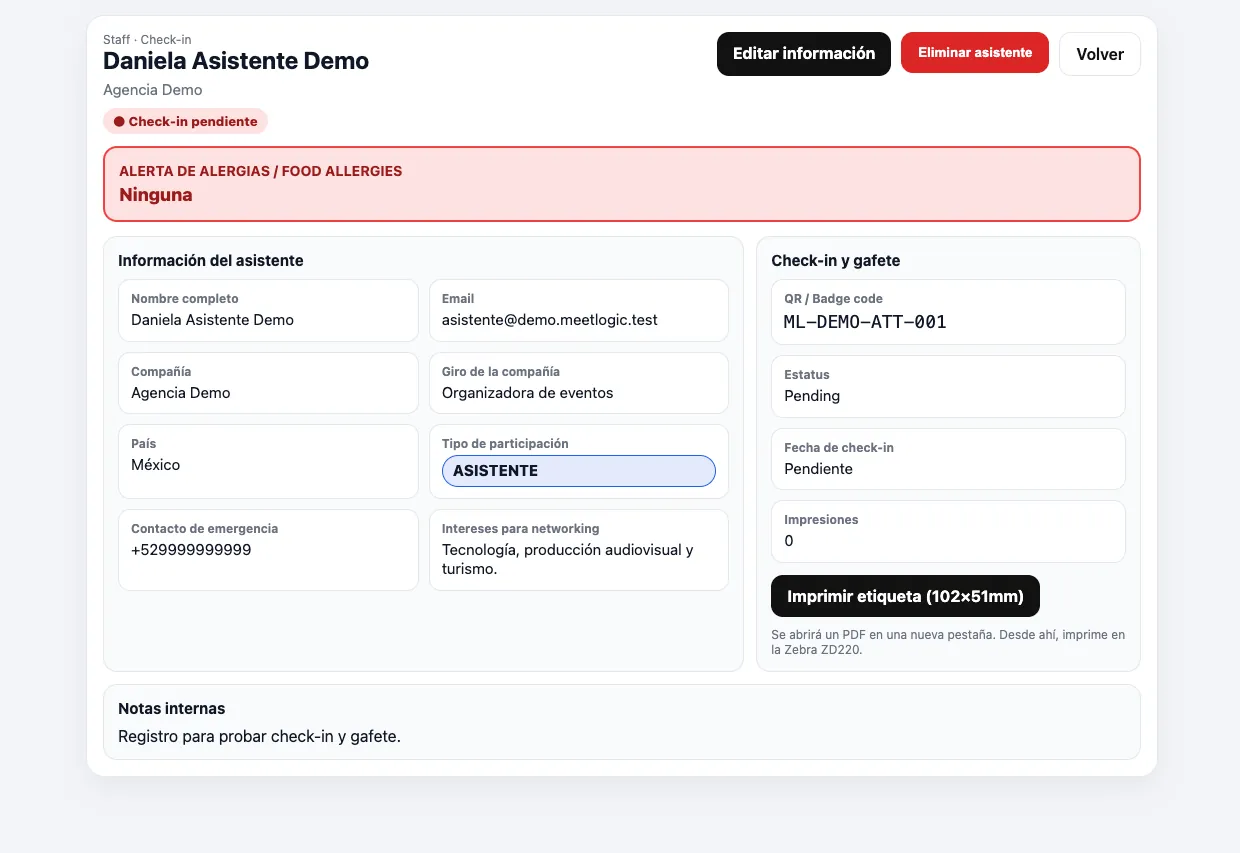Click the Fecha de check-in value Pendiente
1240x853 pixels.
tap(818, 469)
